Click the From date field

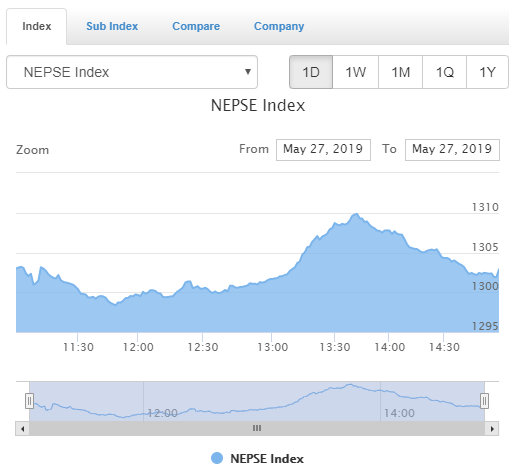pyautogui.click(x=323, y=150)
